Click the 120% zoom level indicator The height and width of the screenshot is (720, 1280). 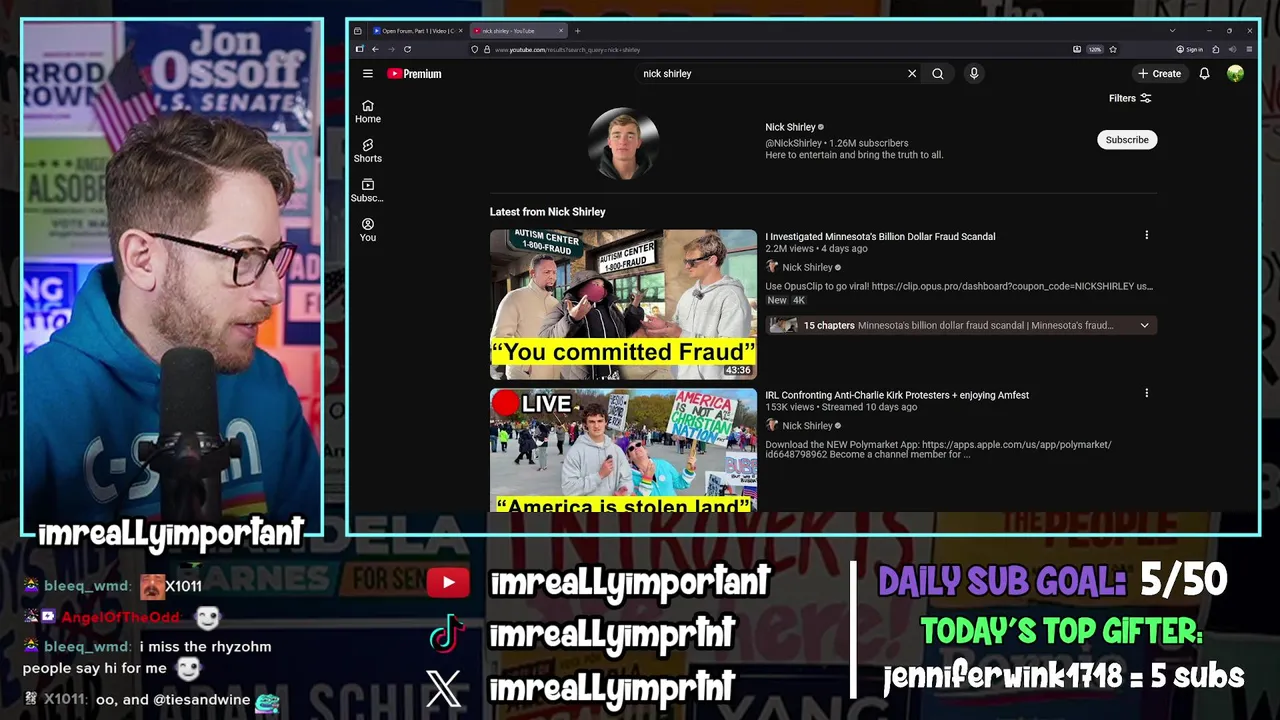point(1095,49)
